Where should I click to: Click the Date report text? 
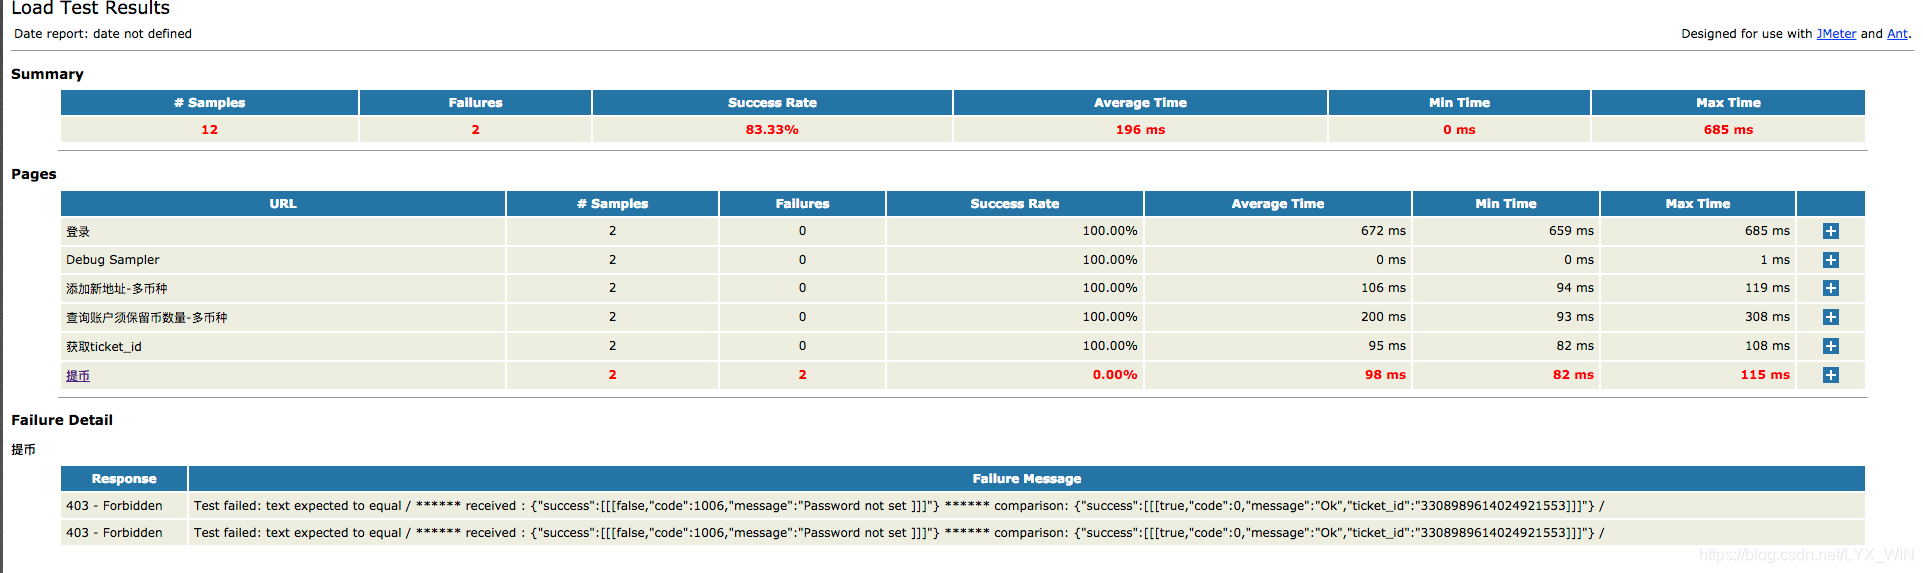[103, 34]
